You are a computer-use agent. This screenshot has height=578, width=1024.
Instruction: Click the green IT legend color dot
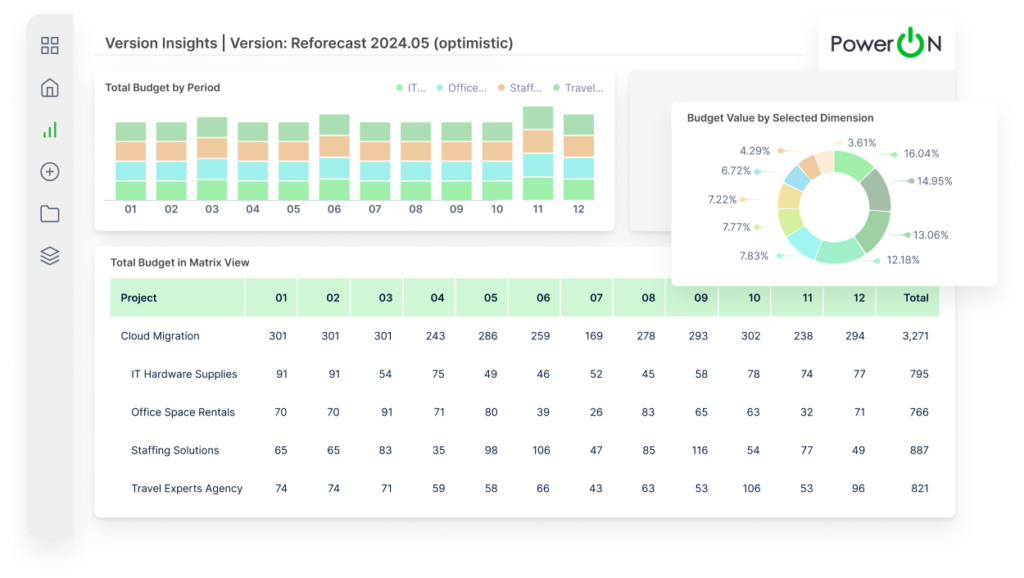[400, 88]
